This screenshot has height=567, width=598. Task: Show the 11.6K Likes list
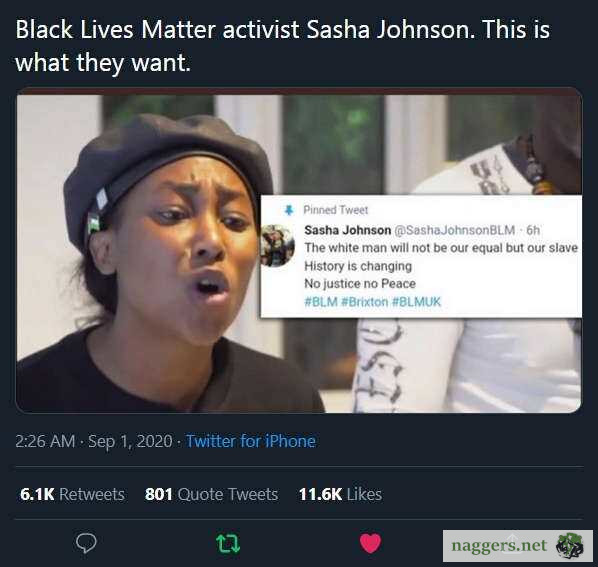tap(340, 494)
